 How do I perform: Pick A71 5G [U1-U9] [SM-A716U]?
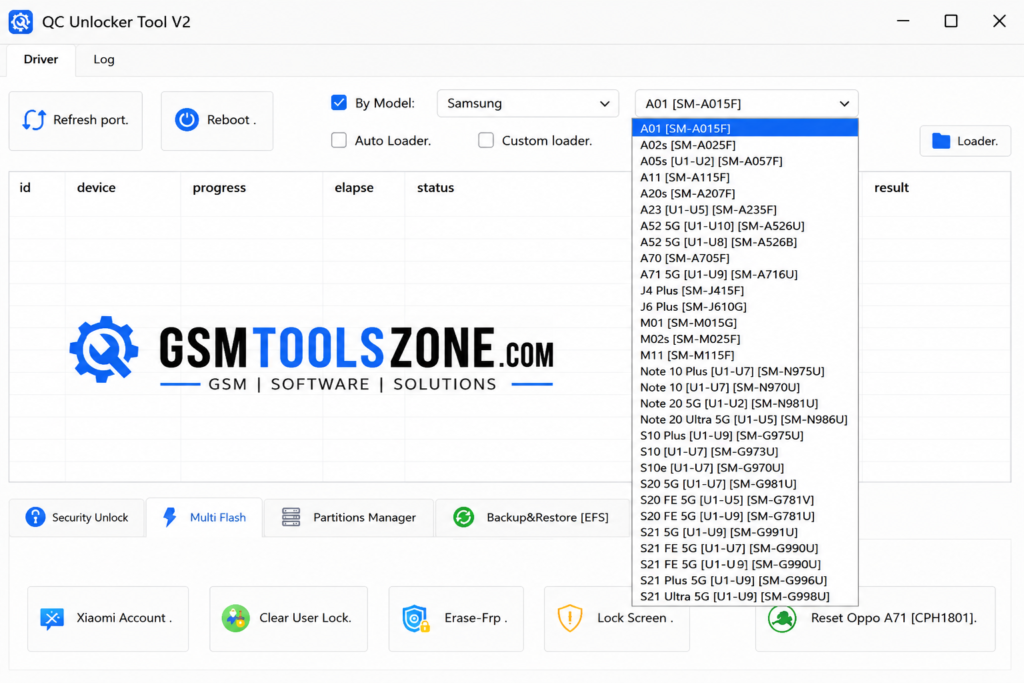coord(745,274)
